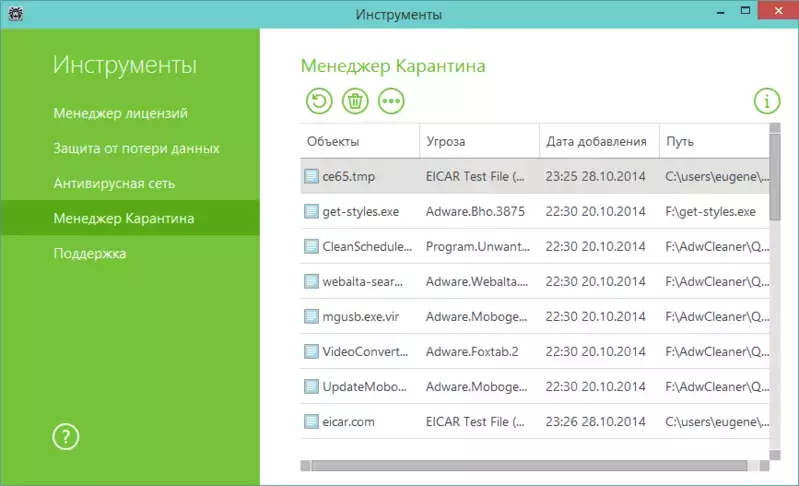Click file icon beside get-styles.exe
The image size is (799, 486).
(311, 211)
